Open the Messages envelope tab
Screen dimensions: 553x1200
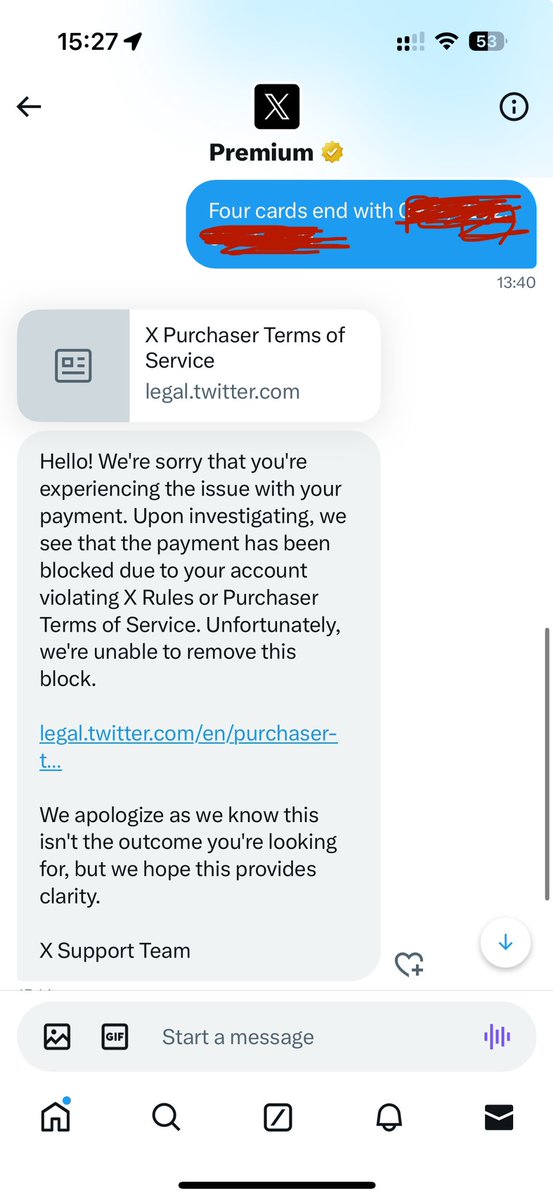click(x=498, y=1118)
